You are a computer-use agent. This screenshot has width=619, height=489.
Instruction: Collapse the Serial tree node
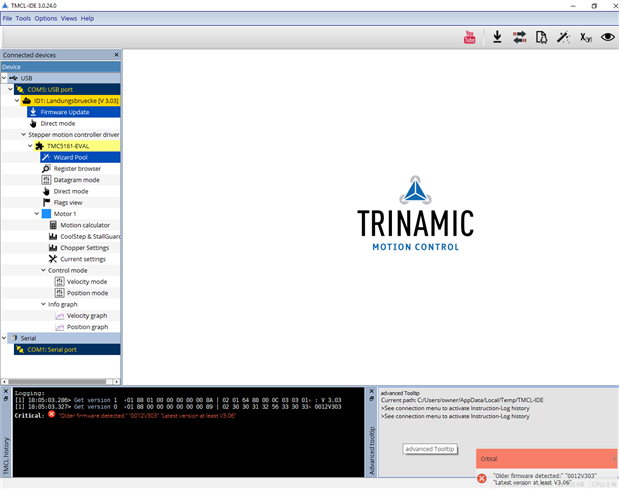[x=4, y=338]
